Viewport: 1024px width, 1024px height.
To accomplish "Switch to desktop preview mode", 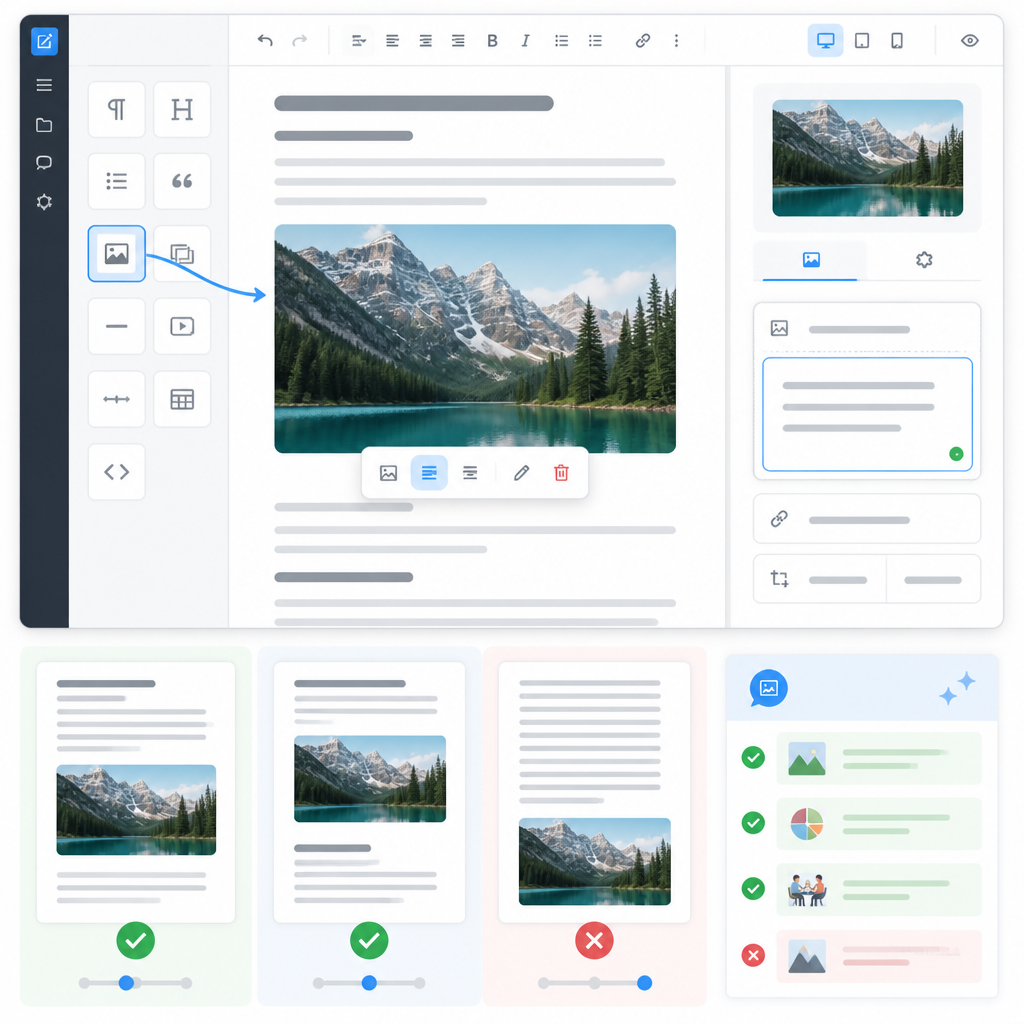I will click(x=825, y=40).
